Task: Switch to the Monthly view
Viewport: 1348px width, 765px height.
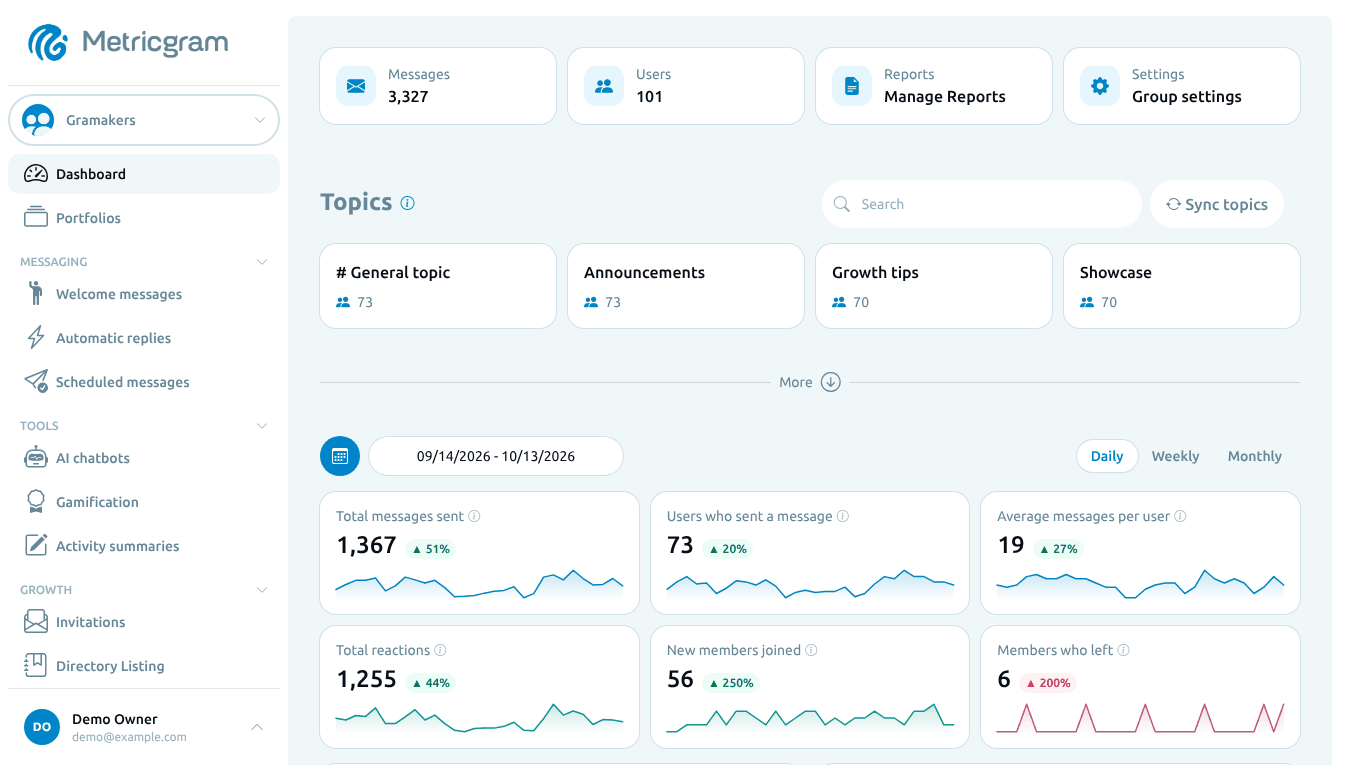Action: 1255,456
